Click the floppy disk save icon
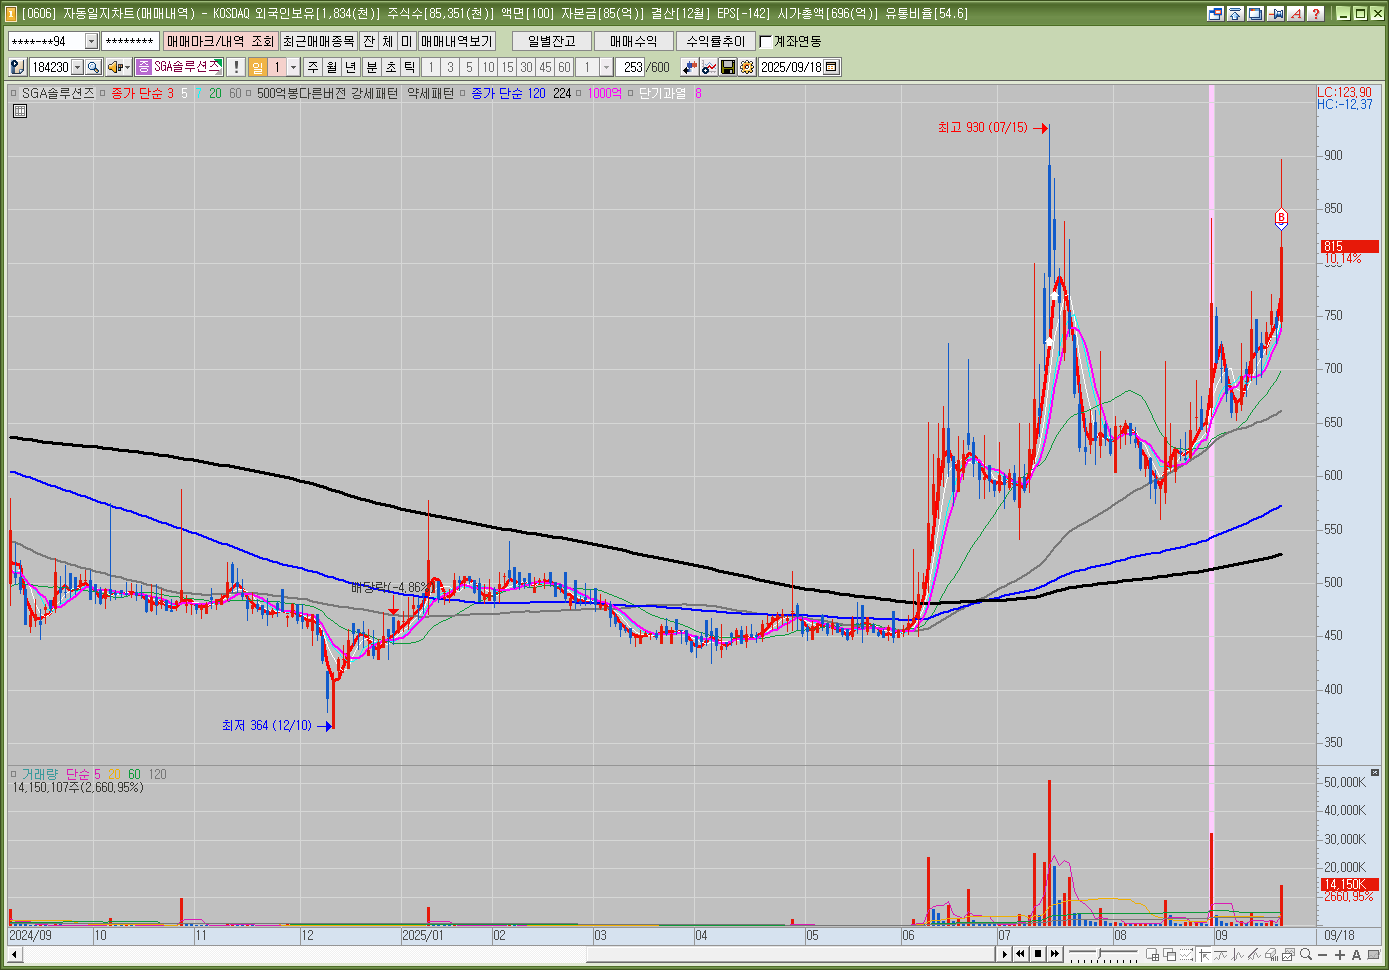Viewport: 1389px width, 970px height. (728, 67)
